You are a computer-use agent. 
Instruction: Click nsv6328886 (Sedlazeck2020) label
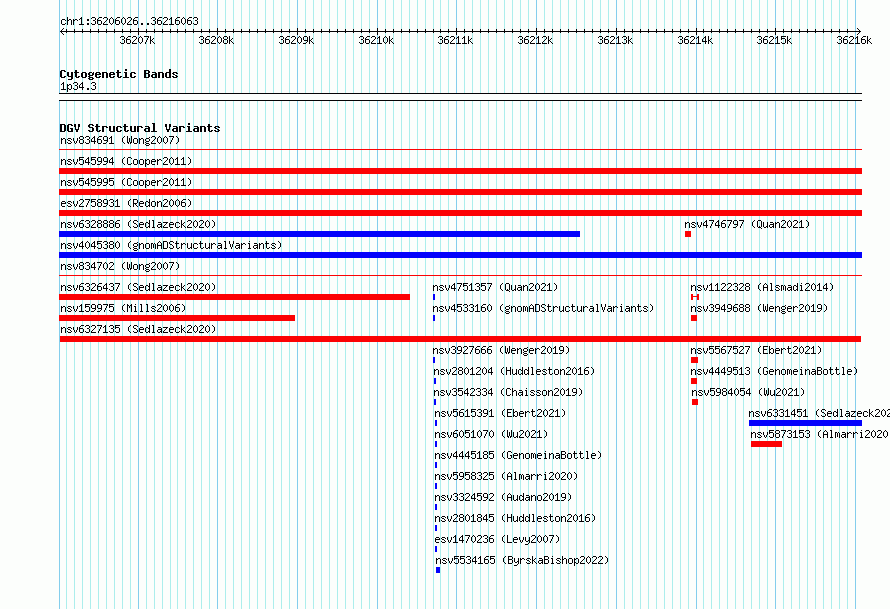point(138,224)
